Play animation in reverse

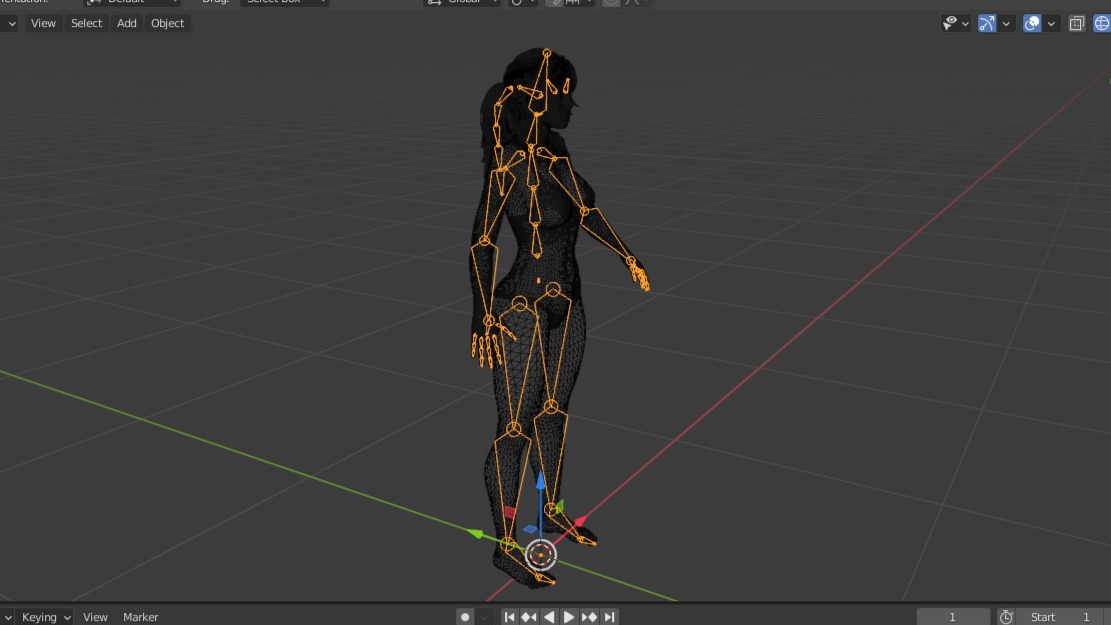pos(549,617)
